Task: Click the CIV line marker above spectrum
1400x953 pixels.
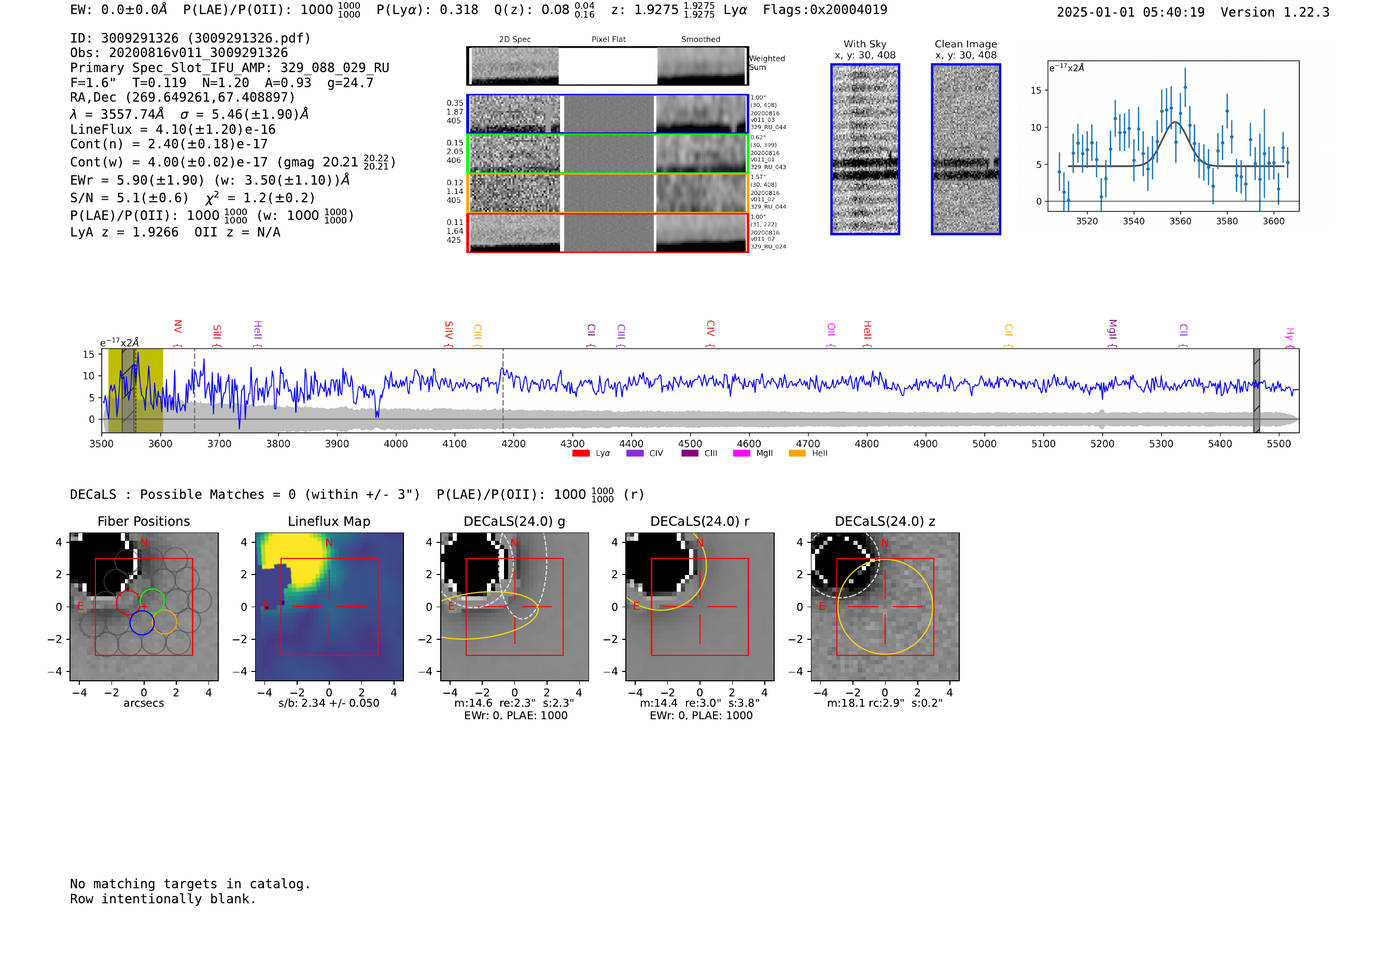Action: tap(710, 333)
